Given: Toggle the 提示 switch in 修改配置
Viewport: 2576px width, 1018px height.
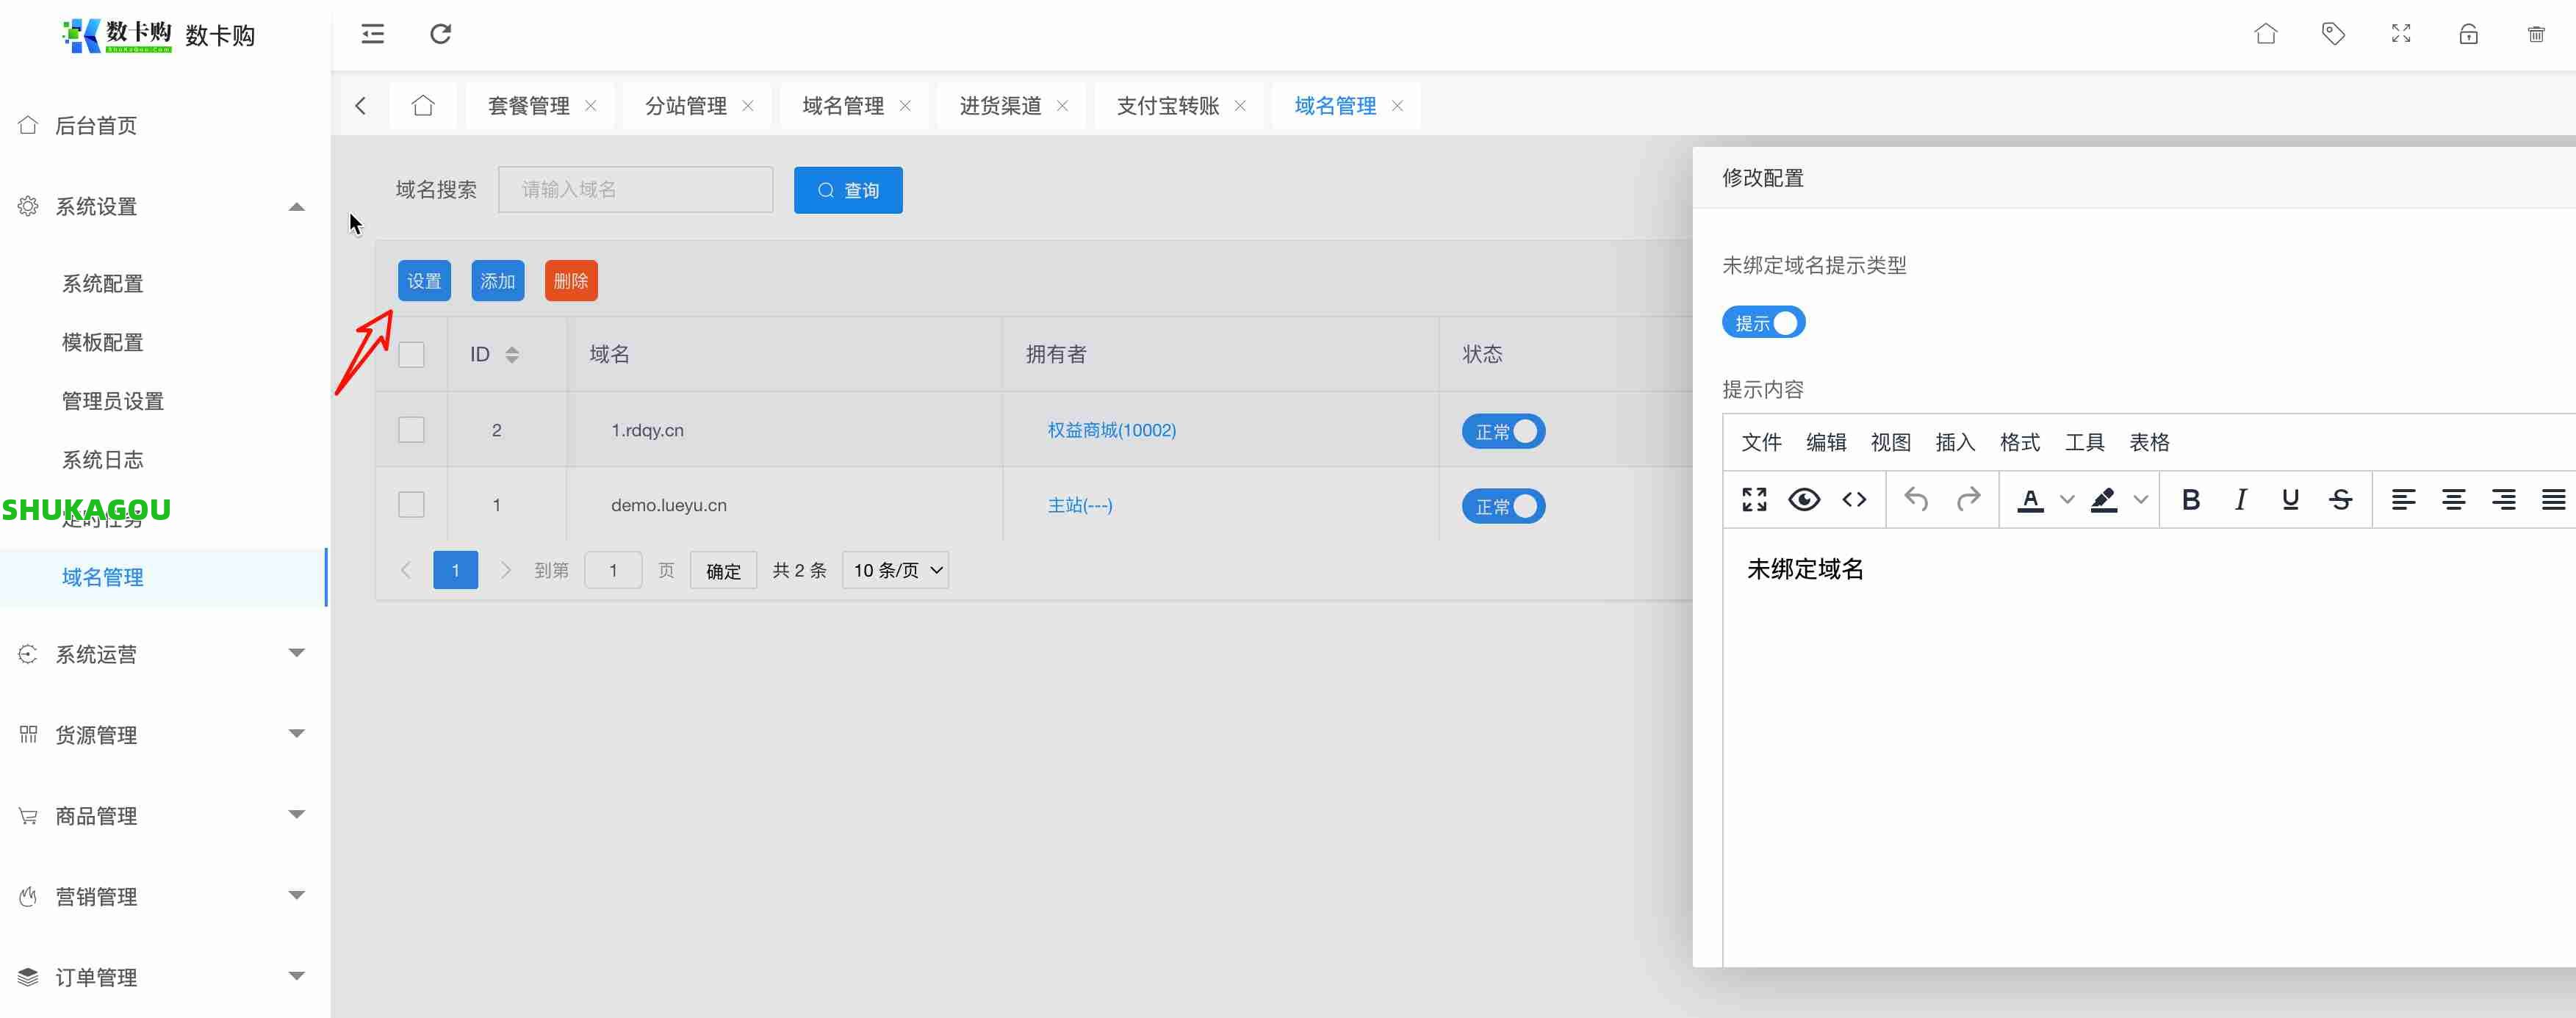Looking at the screenshot, I should coord(1763,322).
